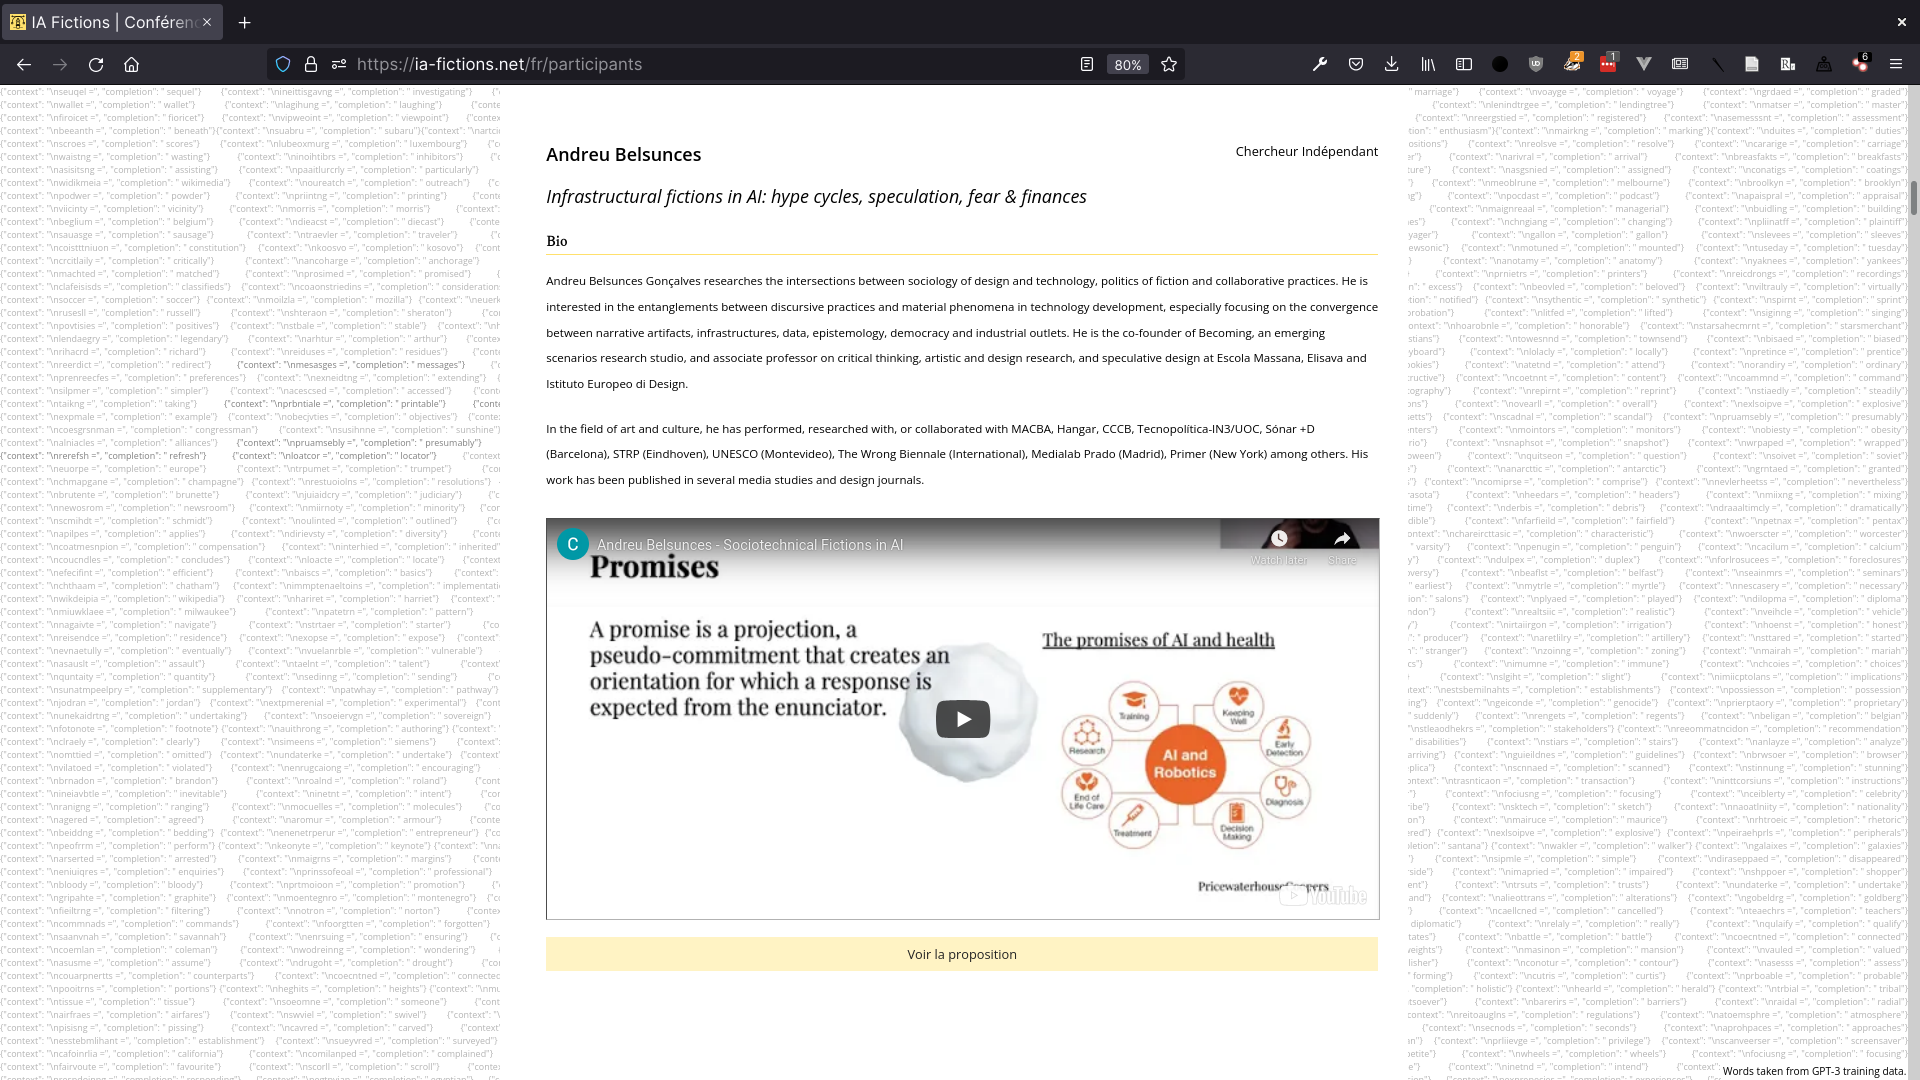Click the video thumbnail preview image
Viewport: 1920px width, 1080px height.
(963, 717)
